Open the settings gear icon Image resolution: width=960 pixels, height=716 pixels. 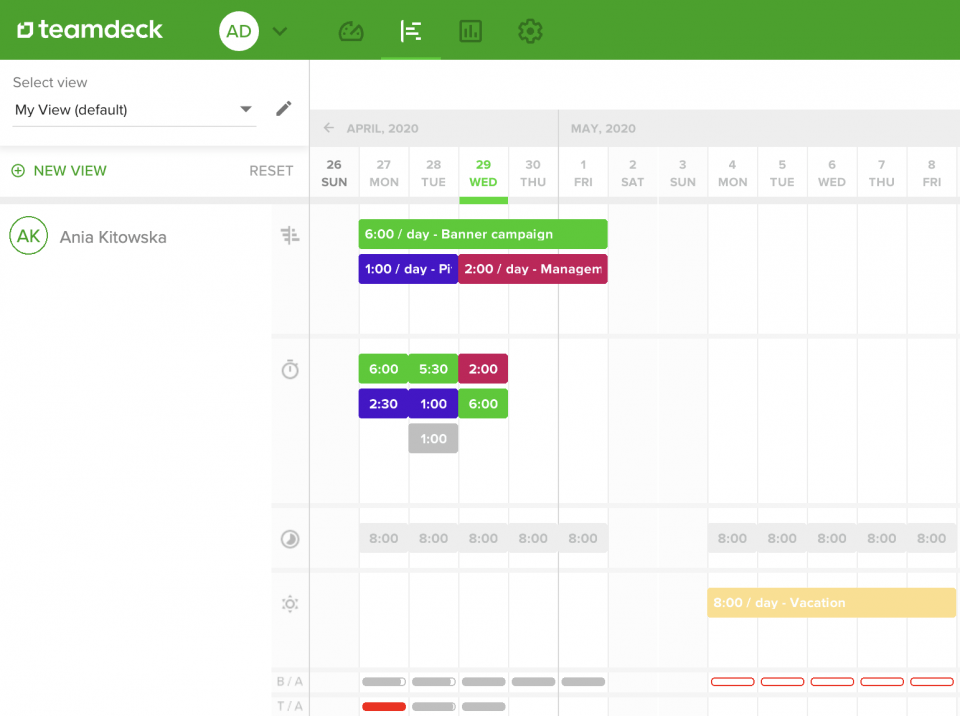coord(530,31)
